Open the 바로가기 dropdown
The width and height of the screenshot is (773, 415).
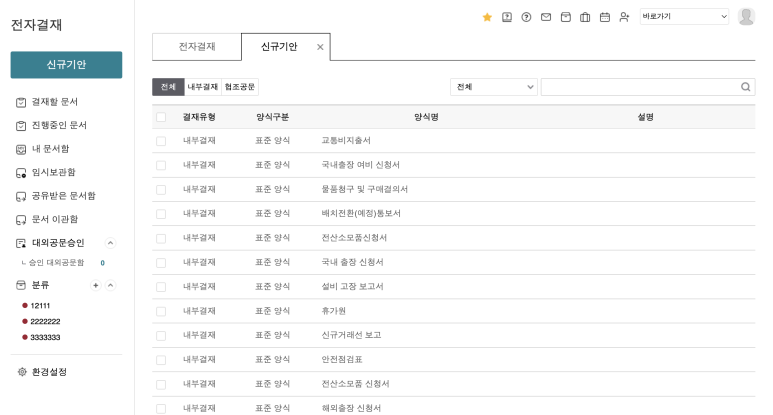684,17
